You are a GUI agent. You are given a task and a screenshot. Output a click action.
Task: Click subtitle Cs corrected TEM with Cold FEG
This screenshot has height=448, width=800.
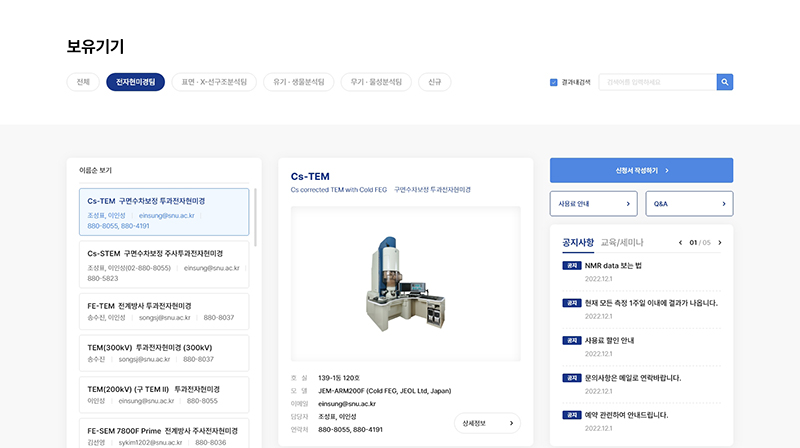[x=339, y=190]
